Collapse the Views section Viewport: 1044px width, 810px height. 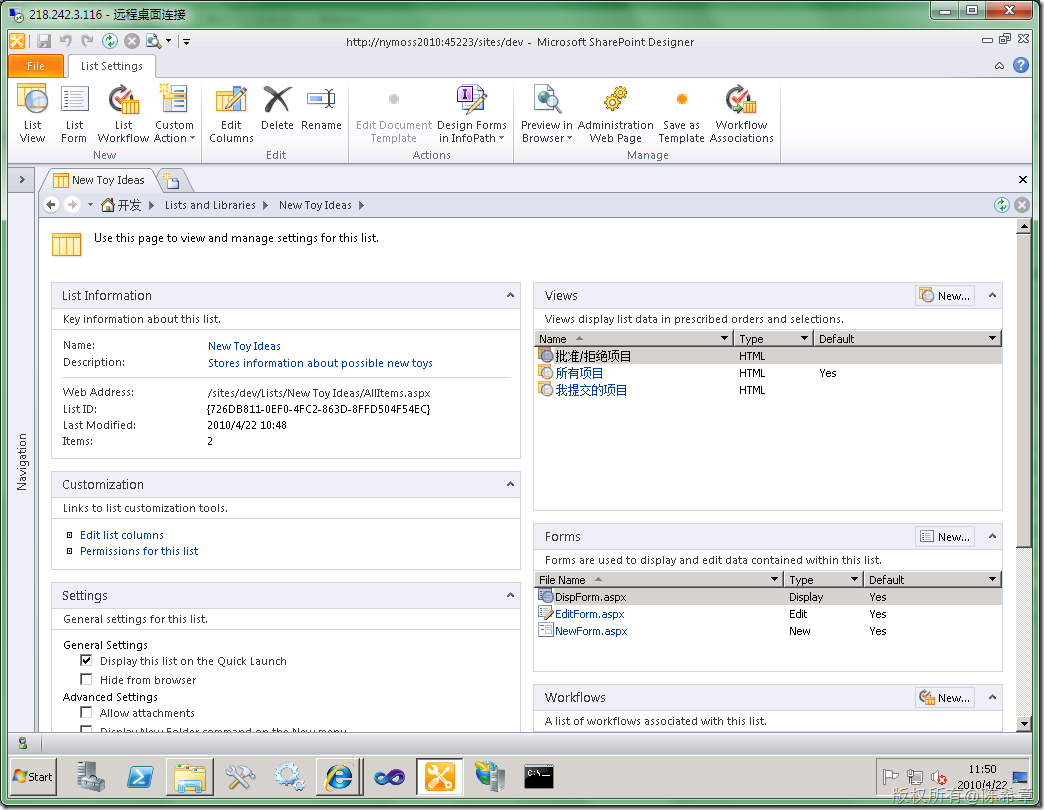point(992,295)
